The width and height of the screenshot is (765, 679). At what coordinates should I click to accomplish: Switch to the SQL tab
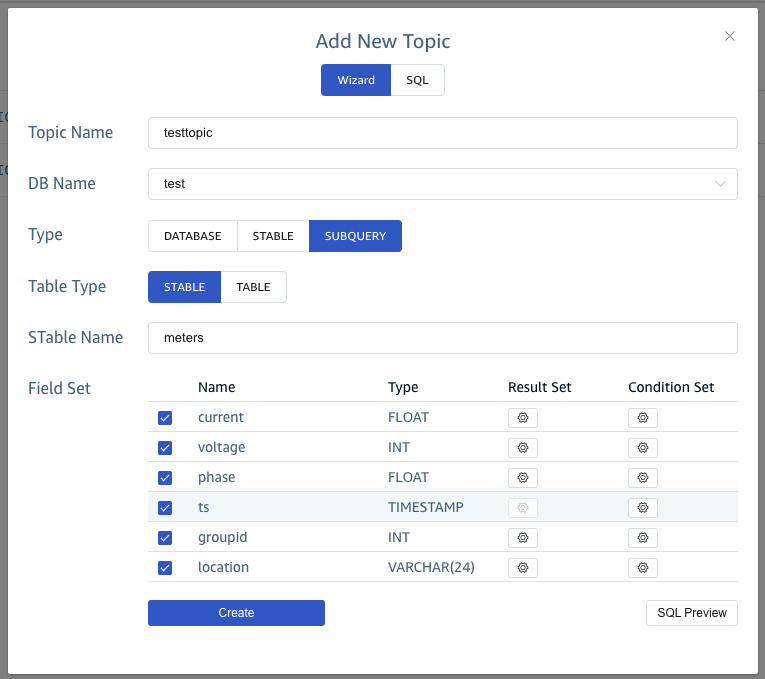pyautogui.click(x=417, y=80)
